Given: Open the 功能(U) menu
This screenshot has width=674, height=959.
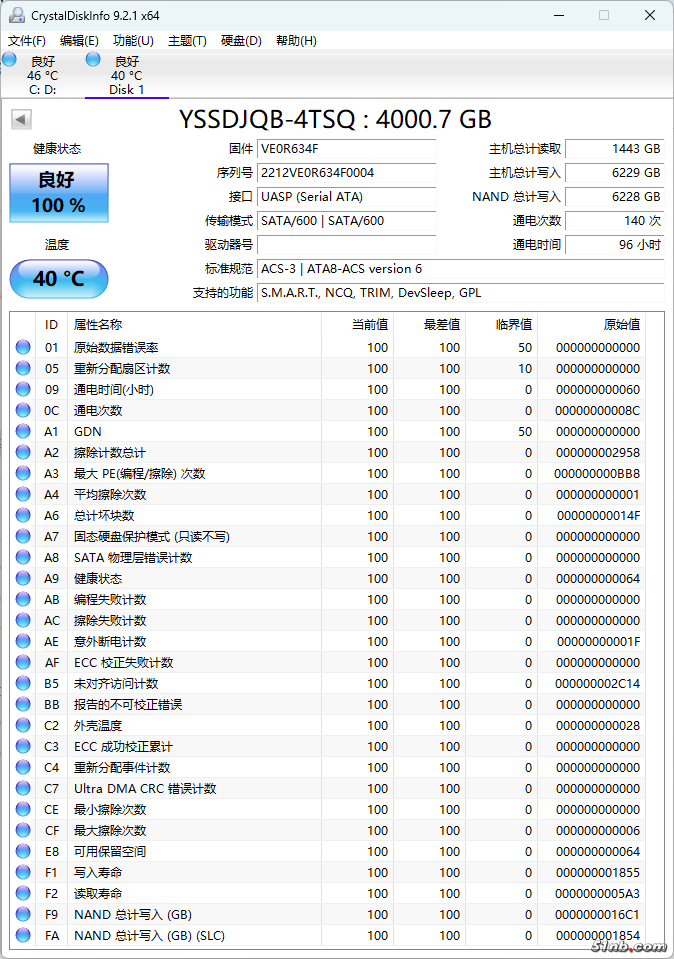Looking at the screenshot, I should pyautogui.click(x=133, y=41).
